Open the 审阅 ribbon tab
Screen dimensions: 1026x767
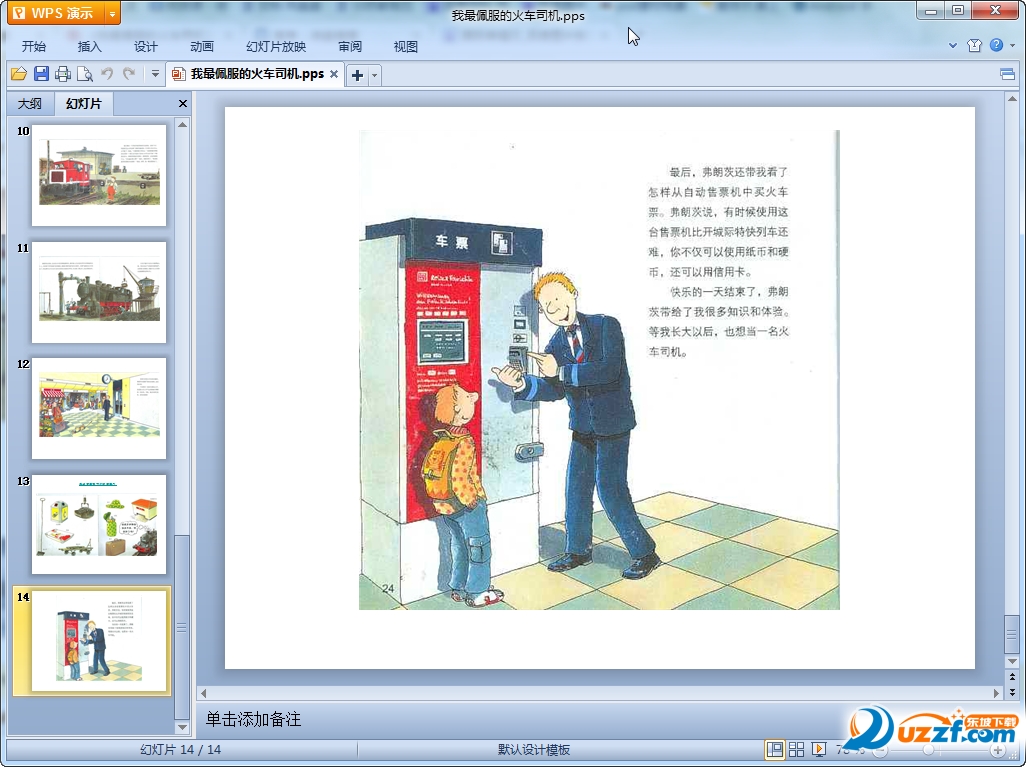click(x=350, y=46)
